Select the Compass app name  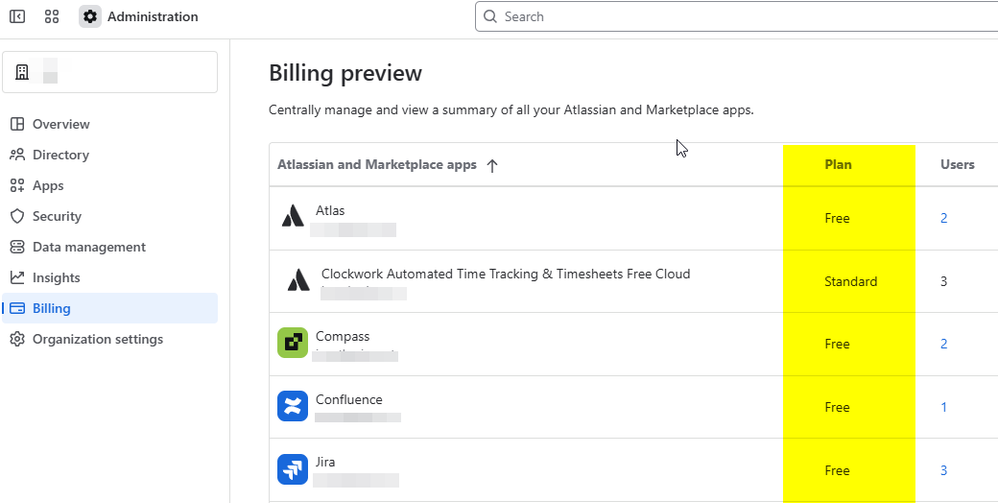tap(342, 336)
